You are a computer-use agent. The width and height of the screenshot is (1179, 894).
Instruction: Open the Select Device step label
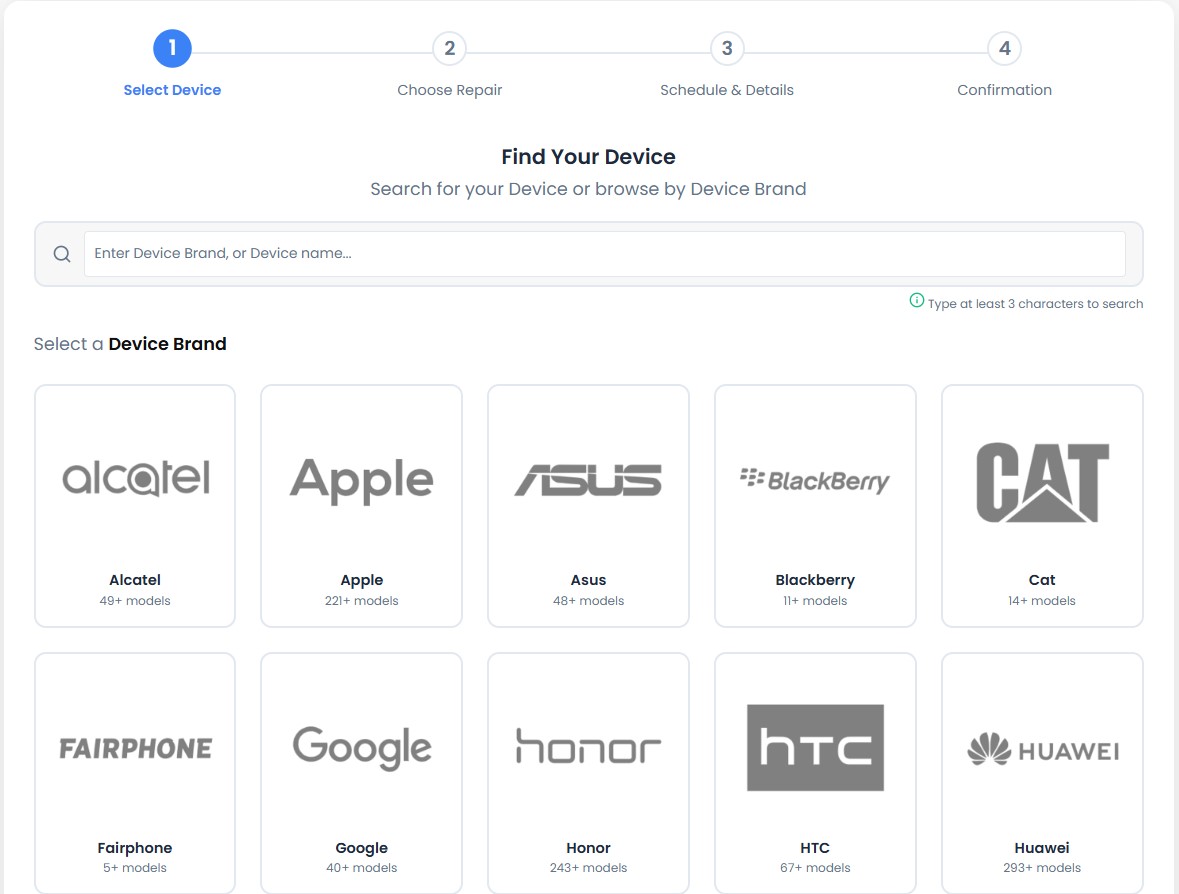(x=172, y=90)
